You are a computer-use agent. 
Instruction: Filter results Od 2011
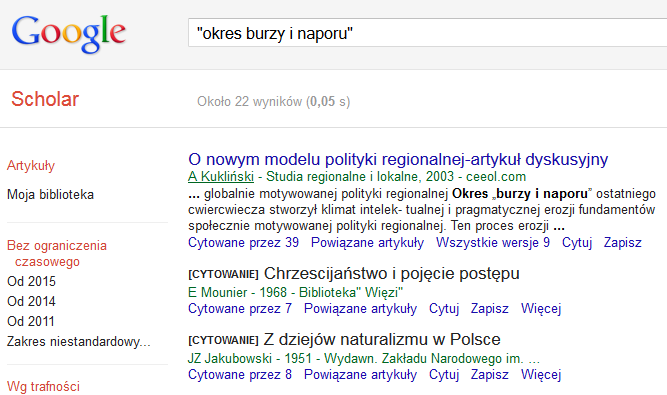click(x=31, y=321)
